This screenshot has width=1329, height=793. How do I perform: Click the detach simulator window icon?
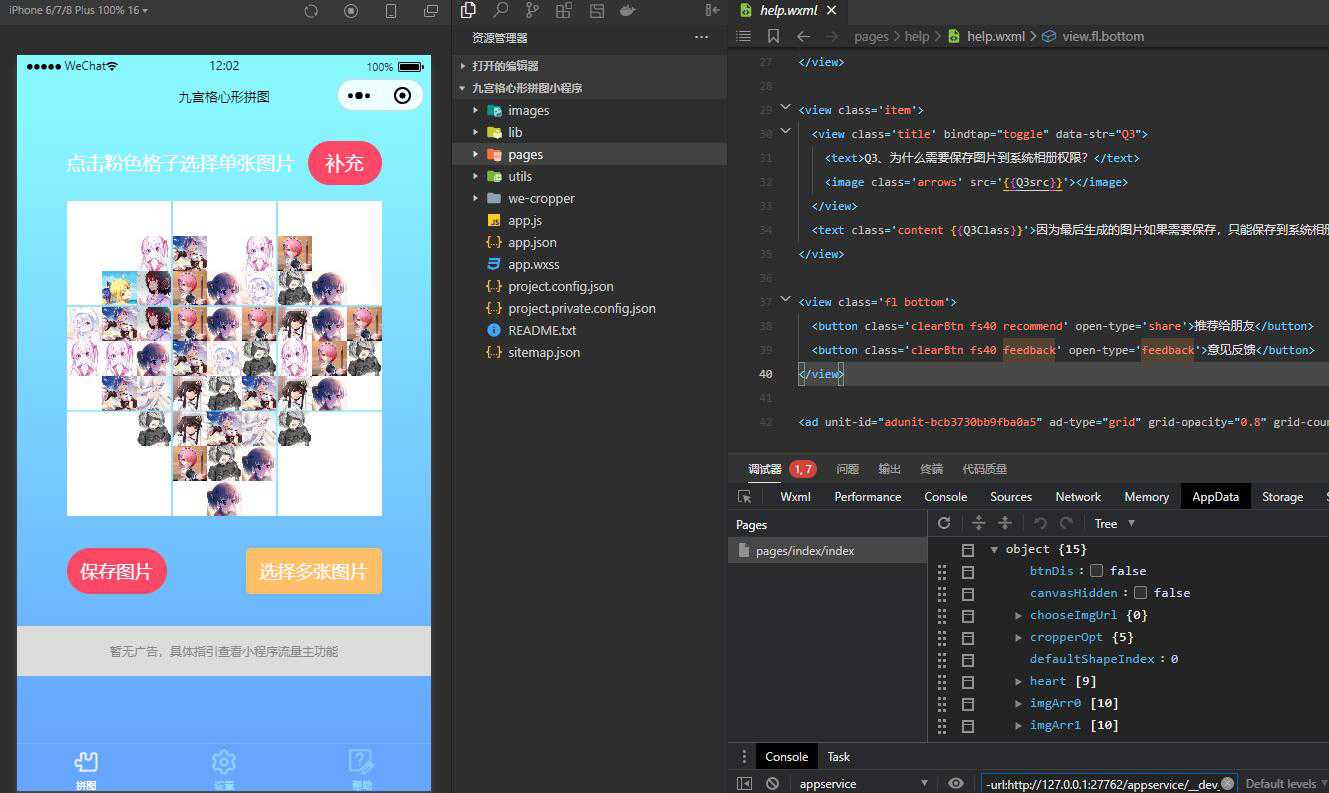coord(431,11)
